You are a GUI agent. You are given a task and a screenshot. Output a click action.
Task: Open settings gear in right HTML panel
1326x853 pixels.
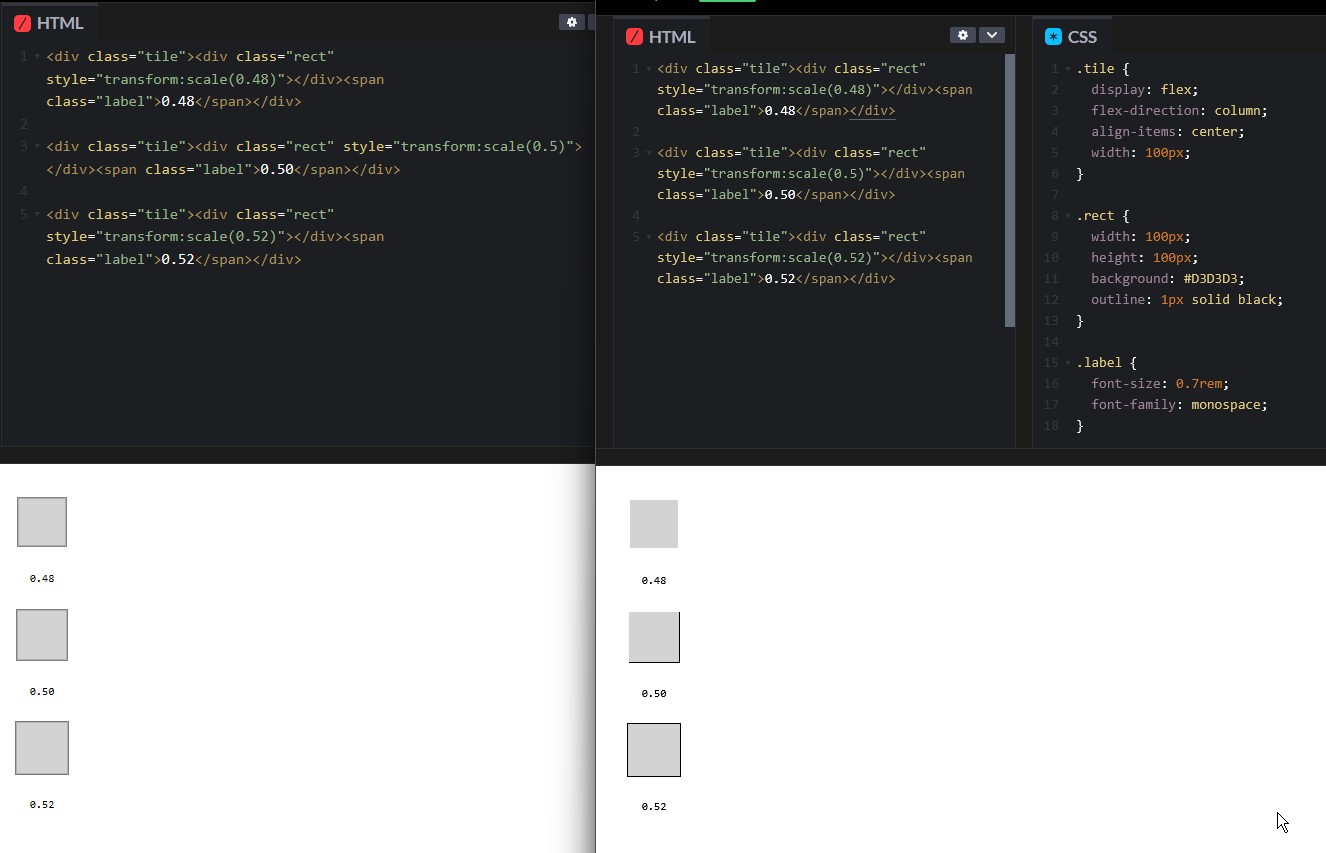[963, 35]
